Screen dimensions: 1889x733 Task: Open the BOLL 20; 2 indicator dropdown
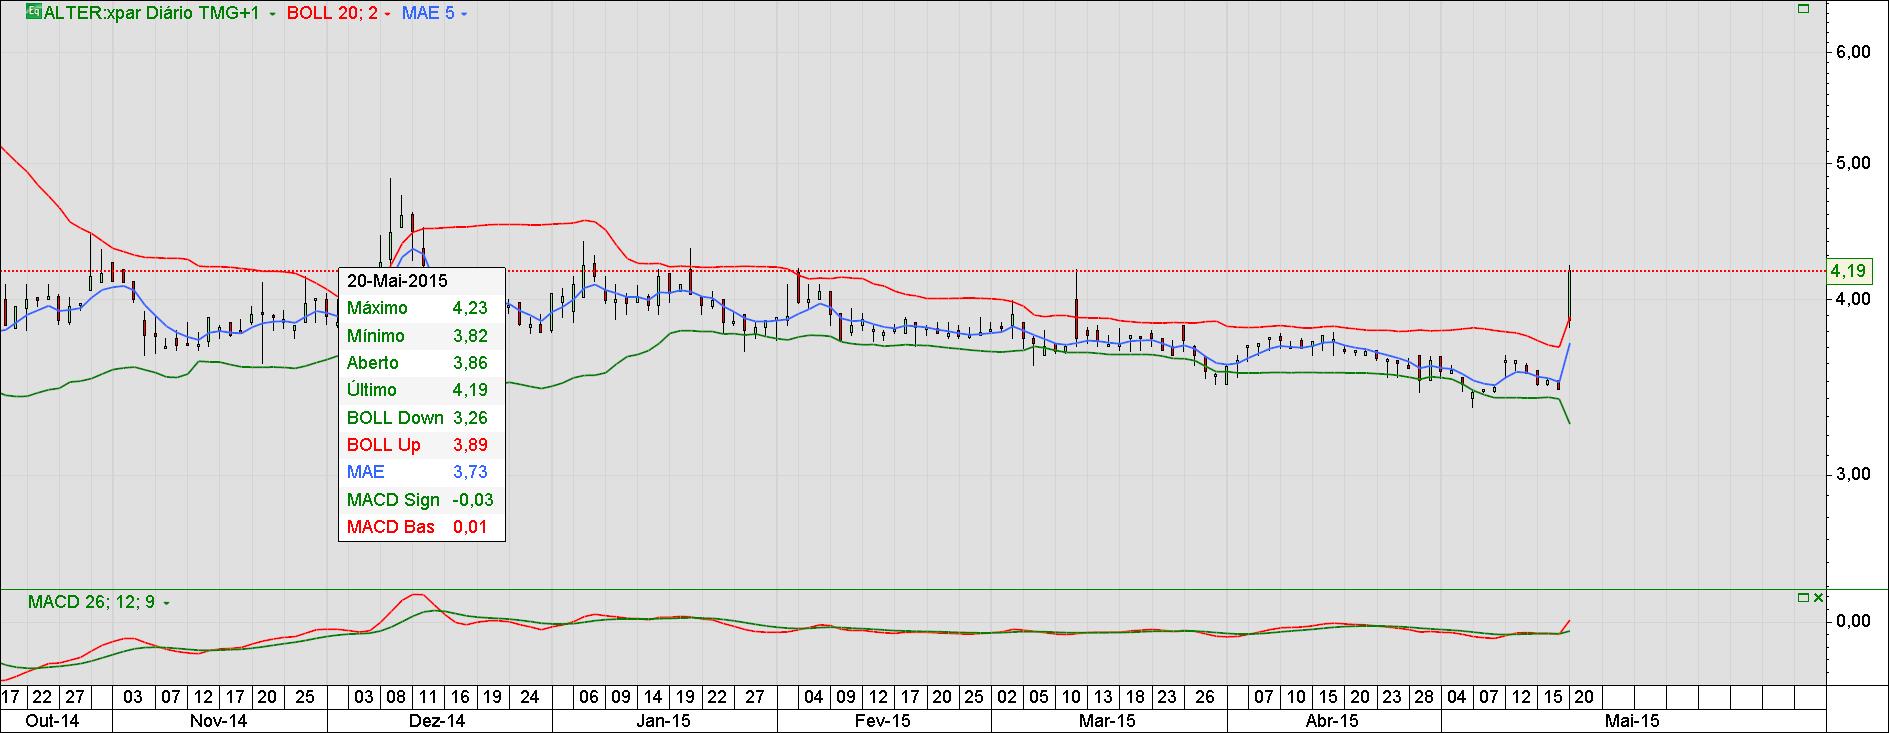tap(386, 14)
